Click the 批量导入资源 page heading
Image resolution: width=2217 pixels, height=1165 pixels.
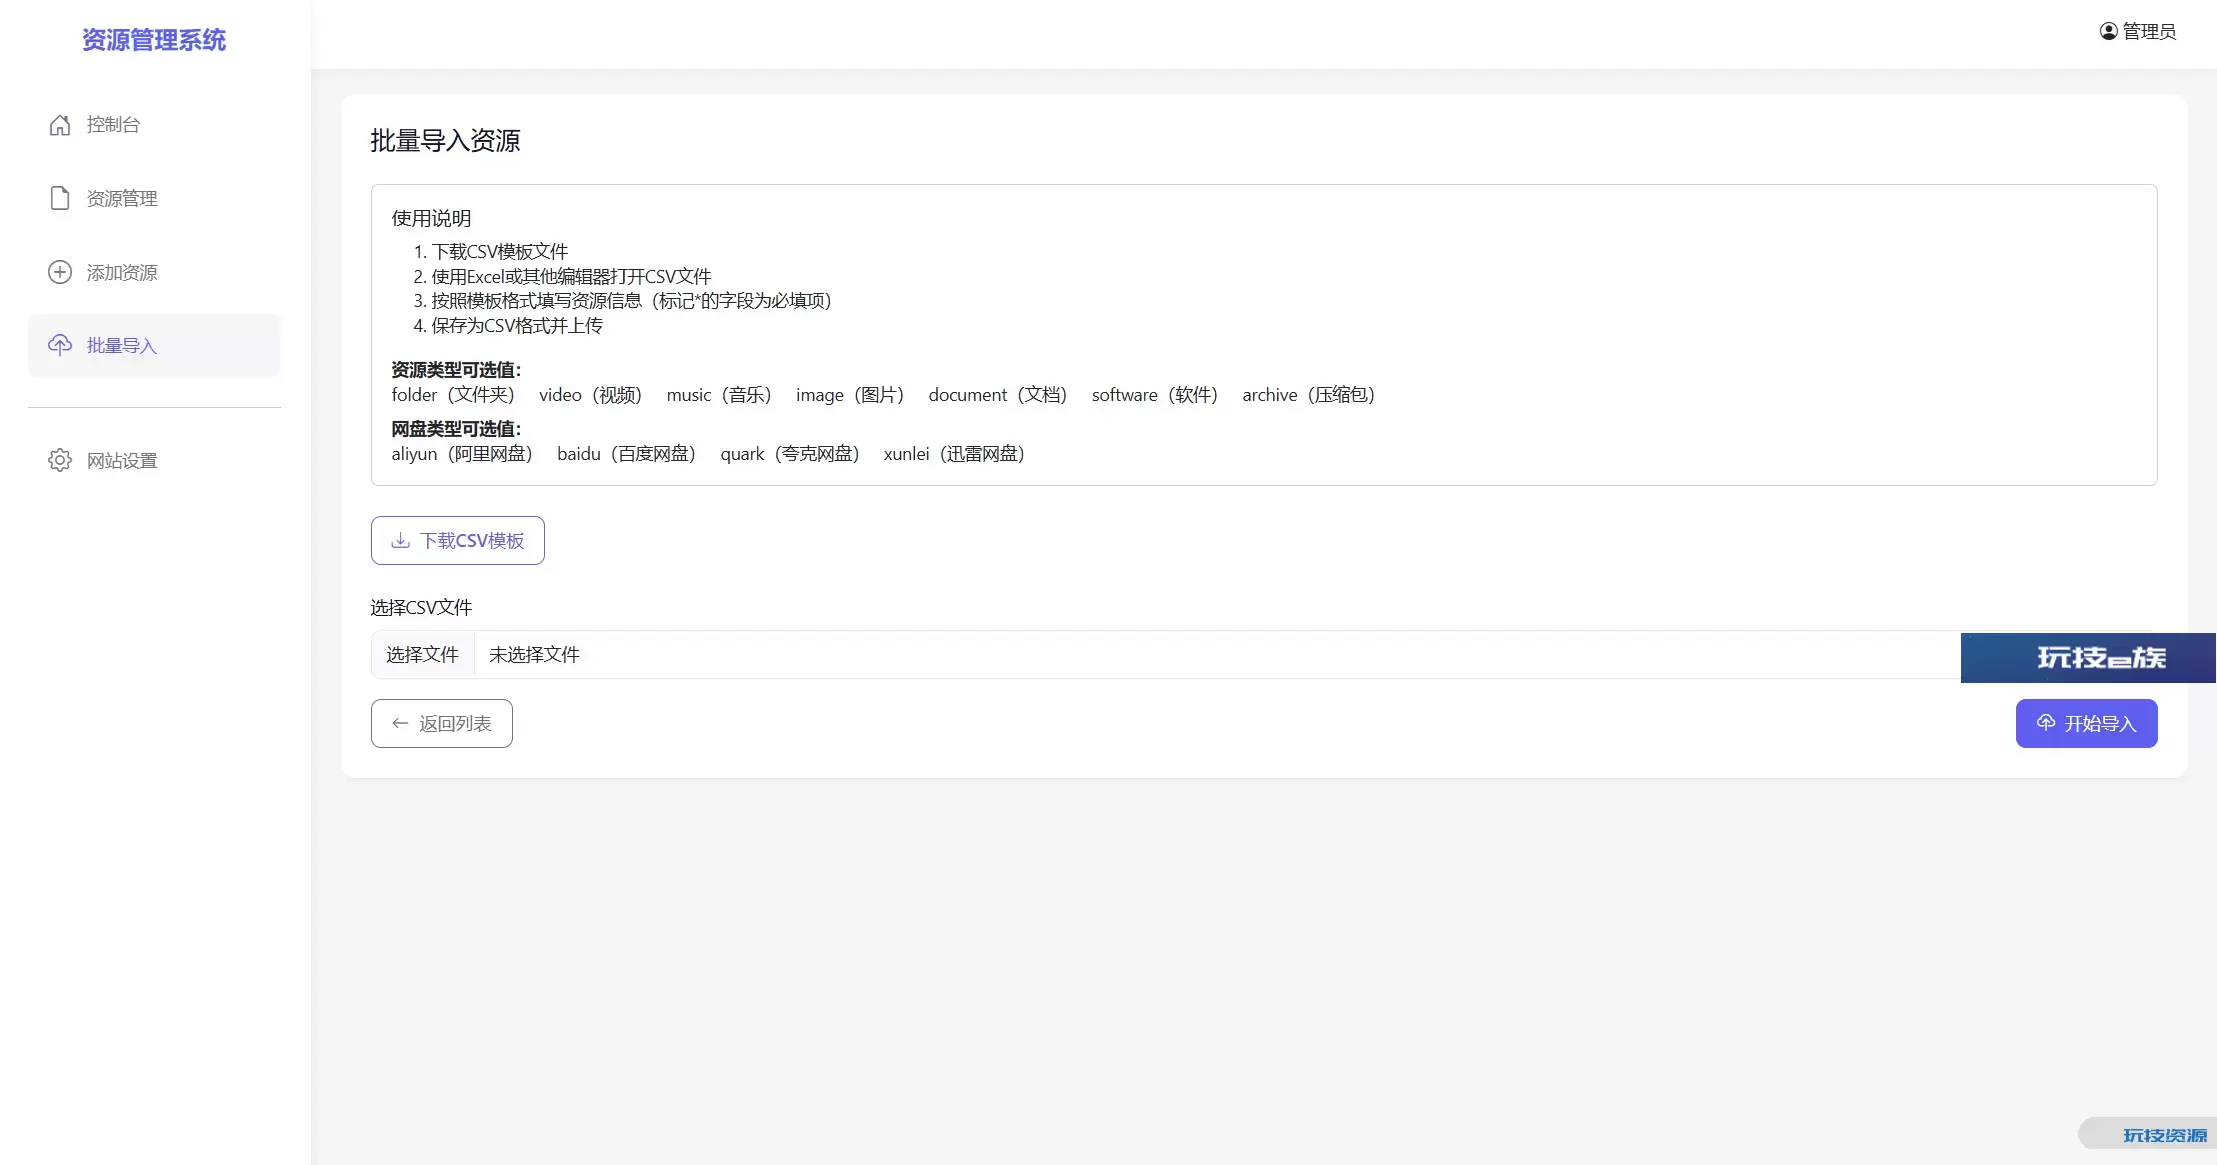point(445,140)
